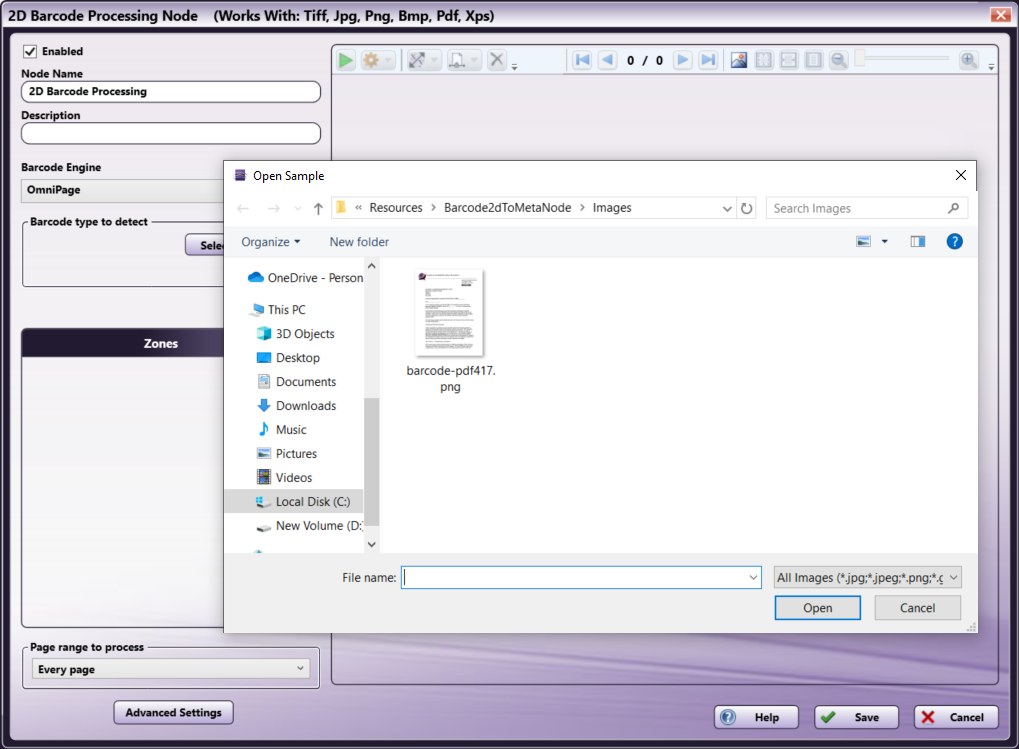Click the fit-to-width view icon
Image resolution: width=1019 pixels, height=749 pixels.
(x=788, y=60)
